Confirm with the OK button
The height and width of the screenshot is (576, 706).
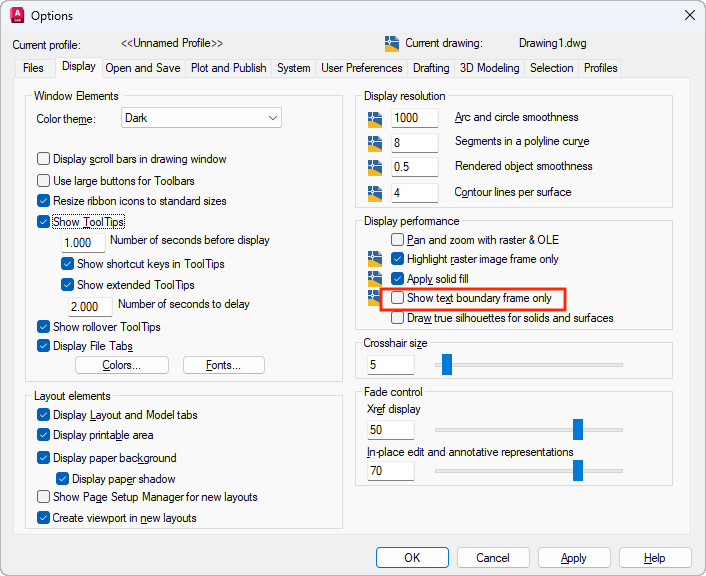(x=412, y=558)
